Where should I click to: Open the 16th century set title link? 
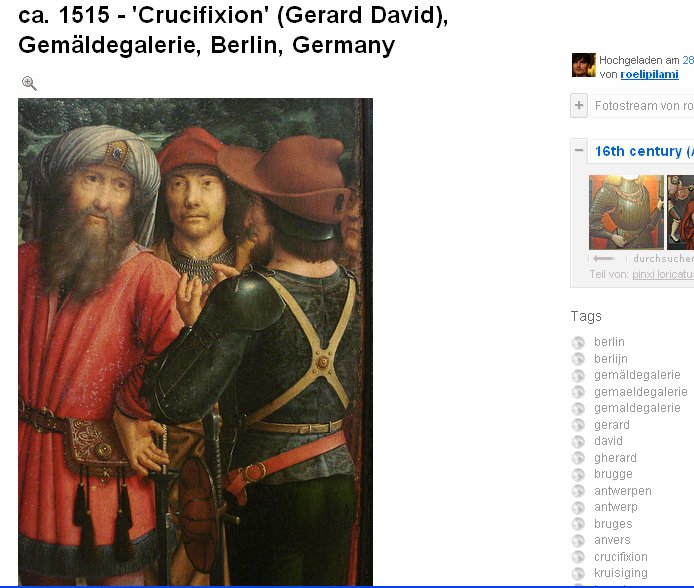click(644, 151)
